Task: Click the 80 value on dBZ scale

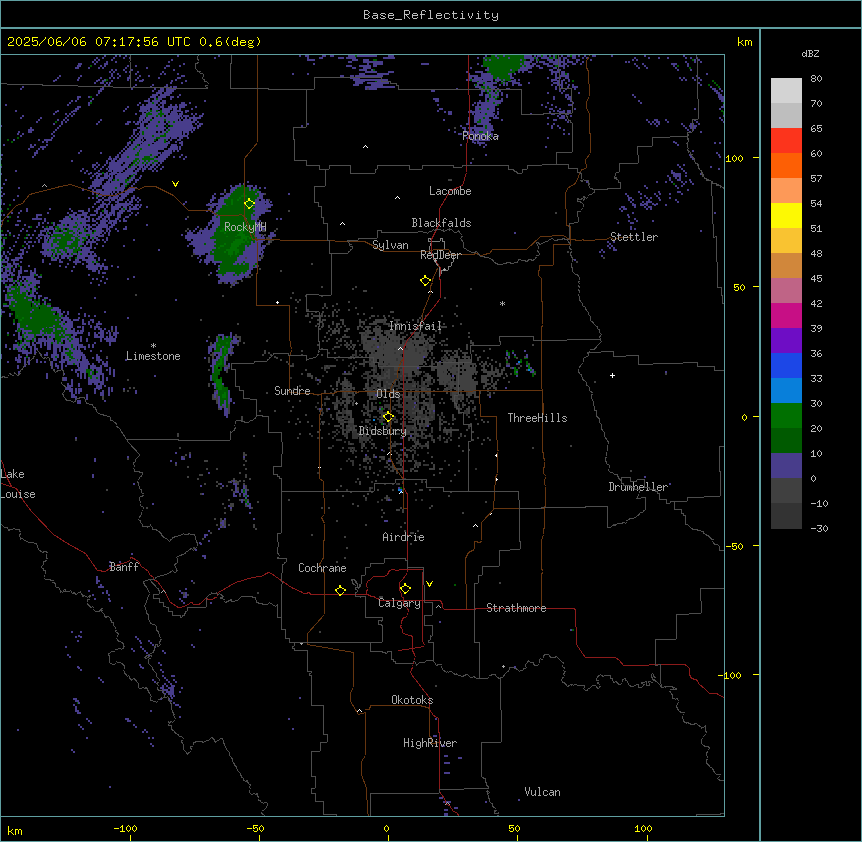Action: 816,79
